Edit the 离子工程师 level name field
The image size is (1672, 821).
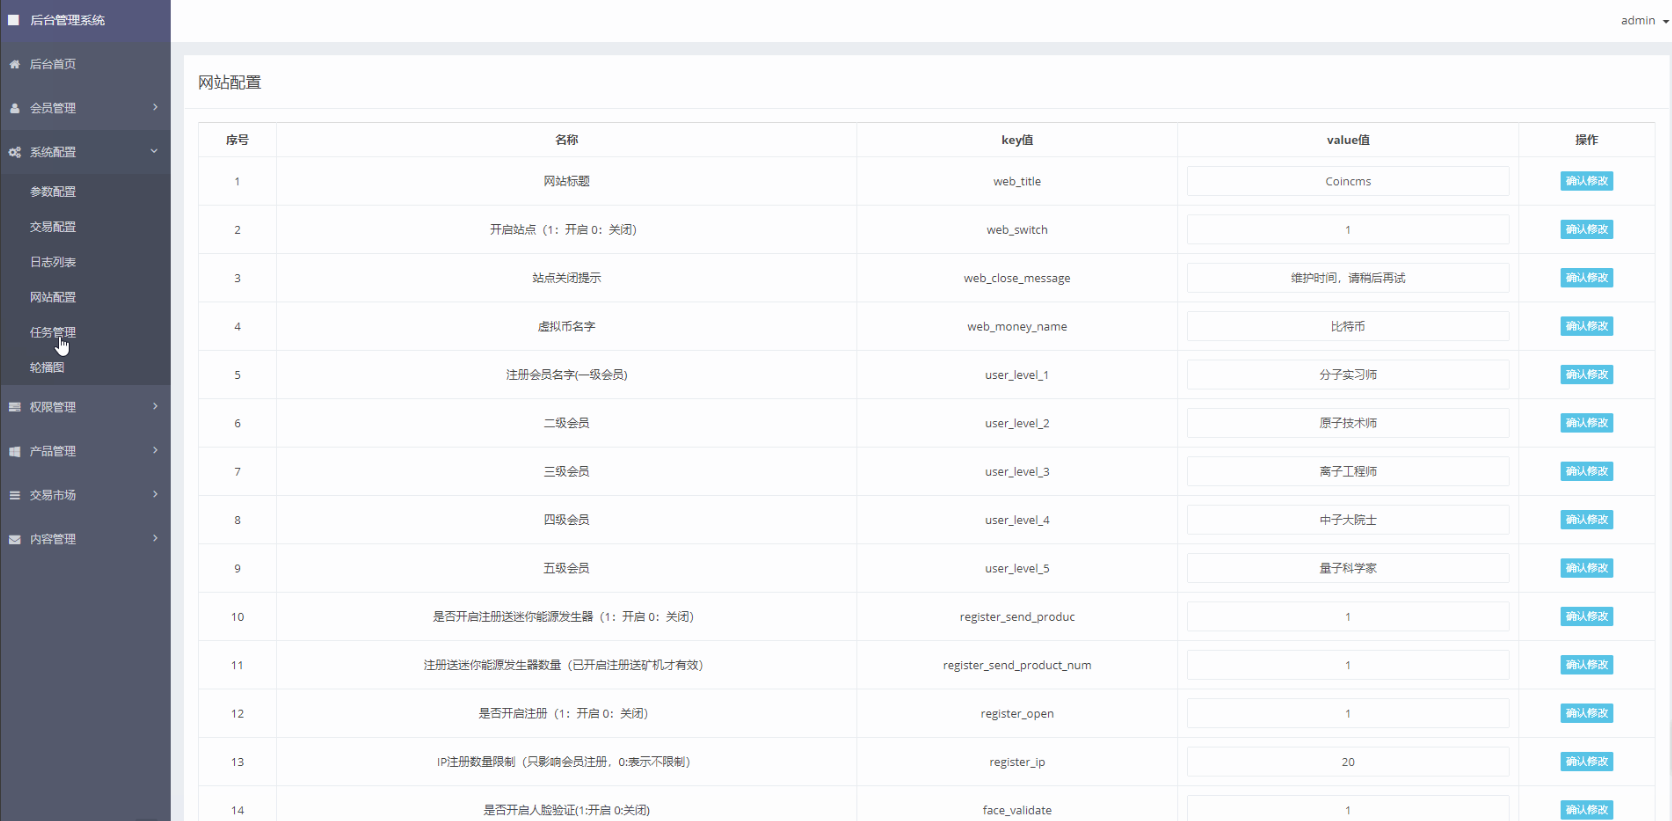pyautogui.click(x=1348, y=471)
